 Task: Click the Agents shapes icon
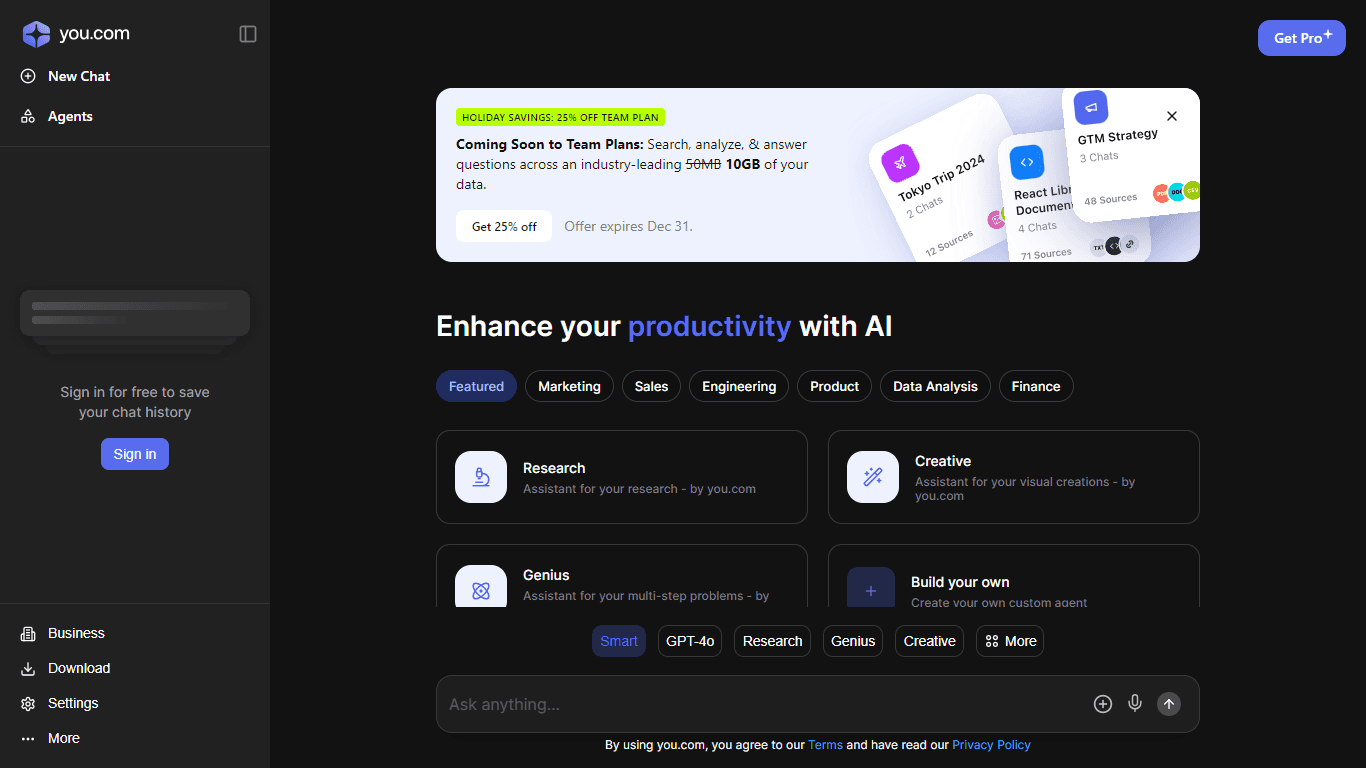[28, 117]
